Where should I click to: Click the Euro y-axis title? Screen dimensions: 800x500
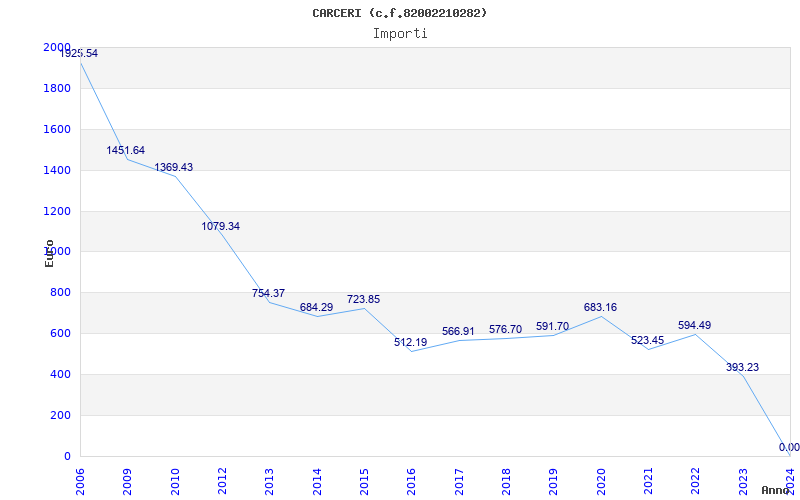49,253
